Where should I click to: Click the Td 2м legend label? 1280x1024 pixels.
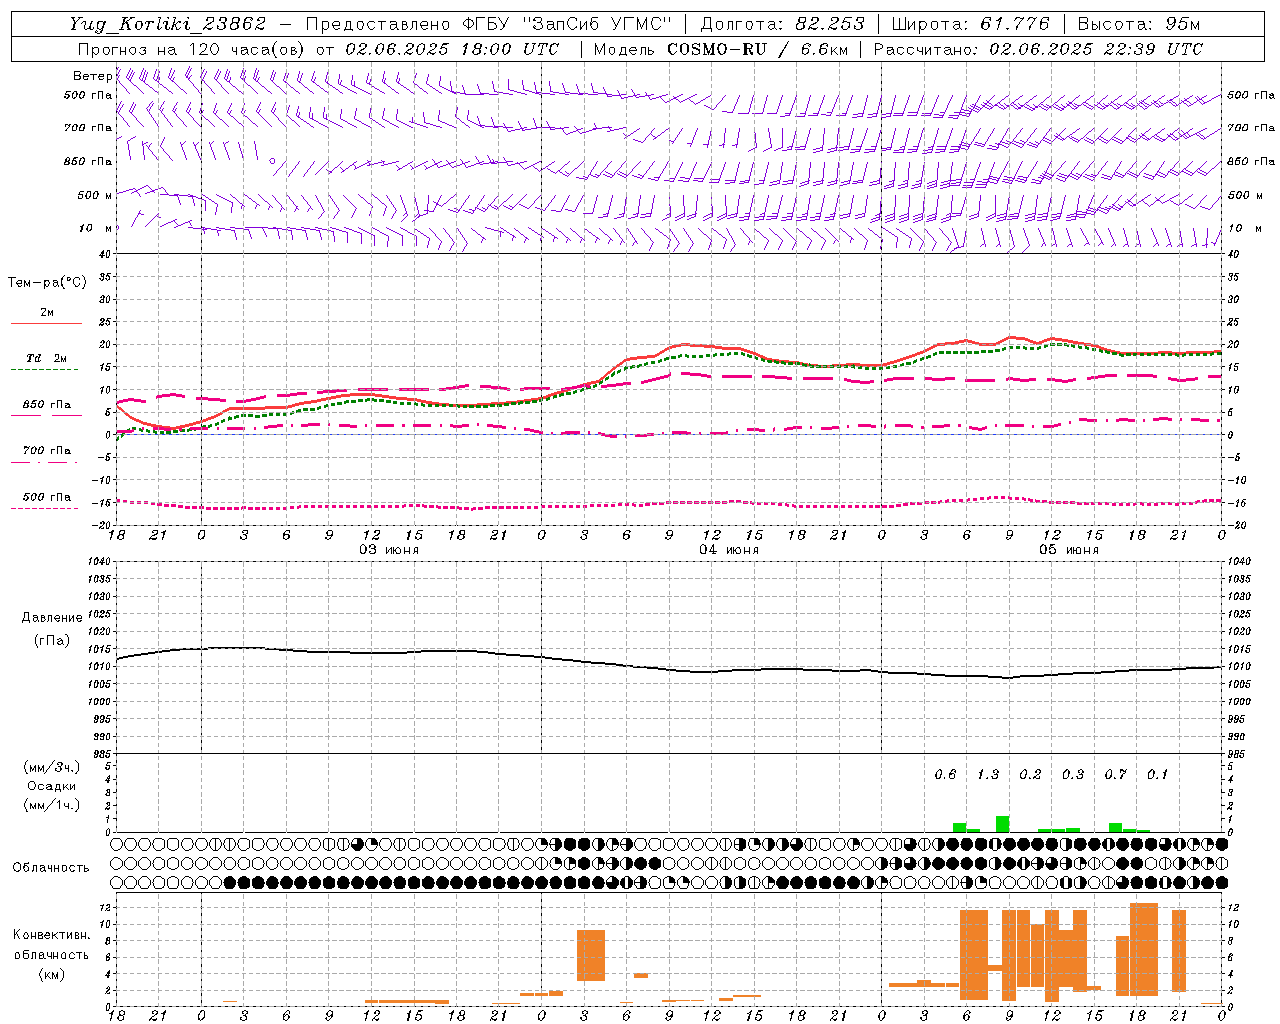(46, 358)
